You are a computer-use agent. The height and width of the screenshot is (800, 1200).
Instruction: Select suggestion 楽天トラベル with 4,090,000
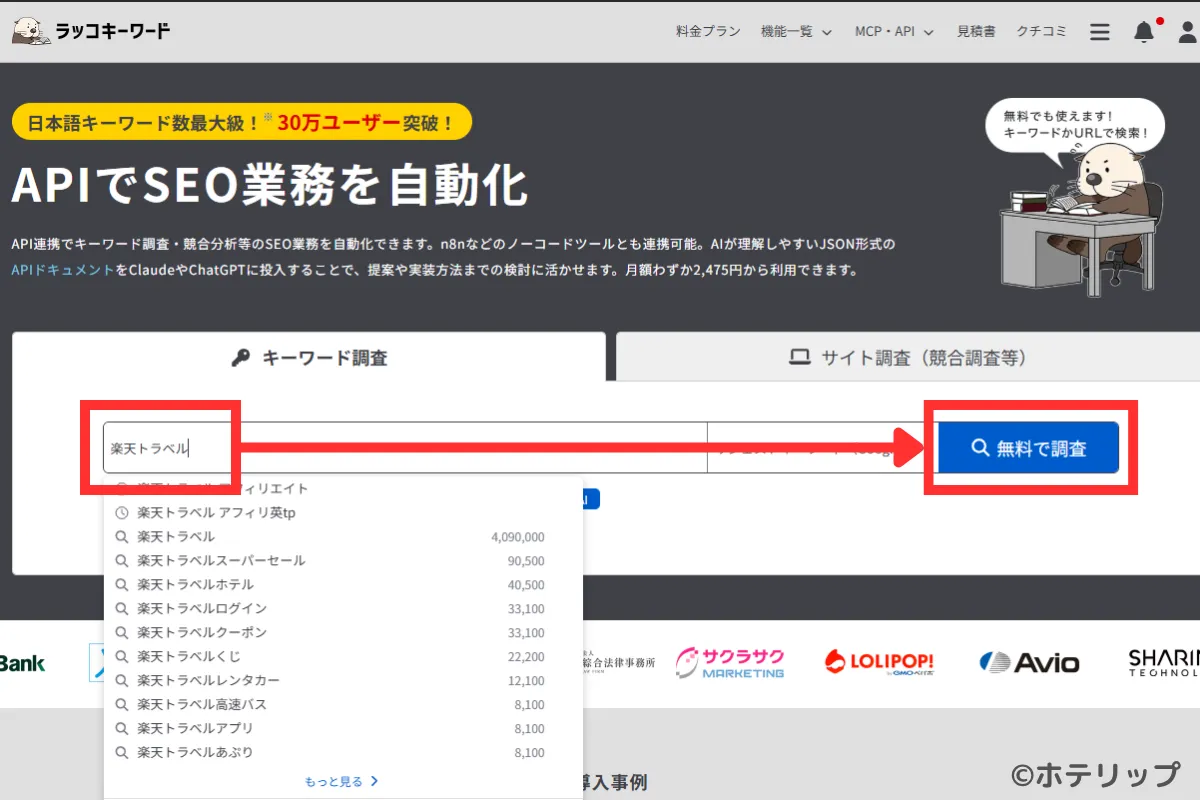(x=343, y=537)
